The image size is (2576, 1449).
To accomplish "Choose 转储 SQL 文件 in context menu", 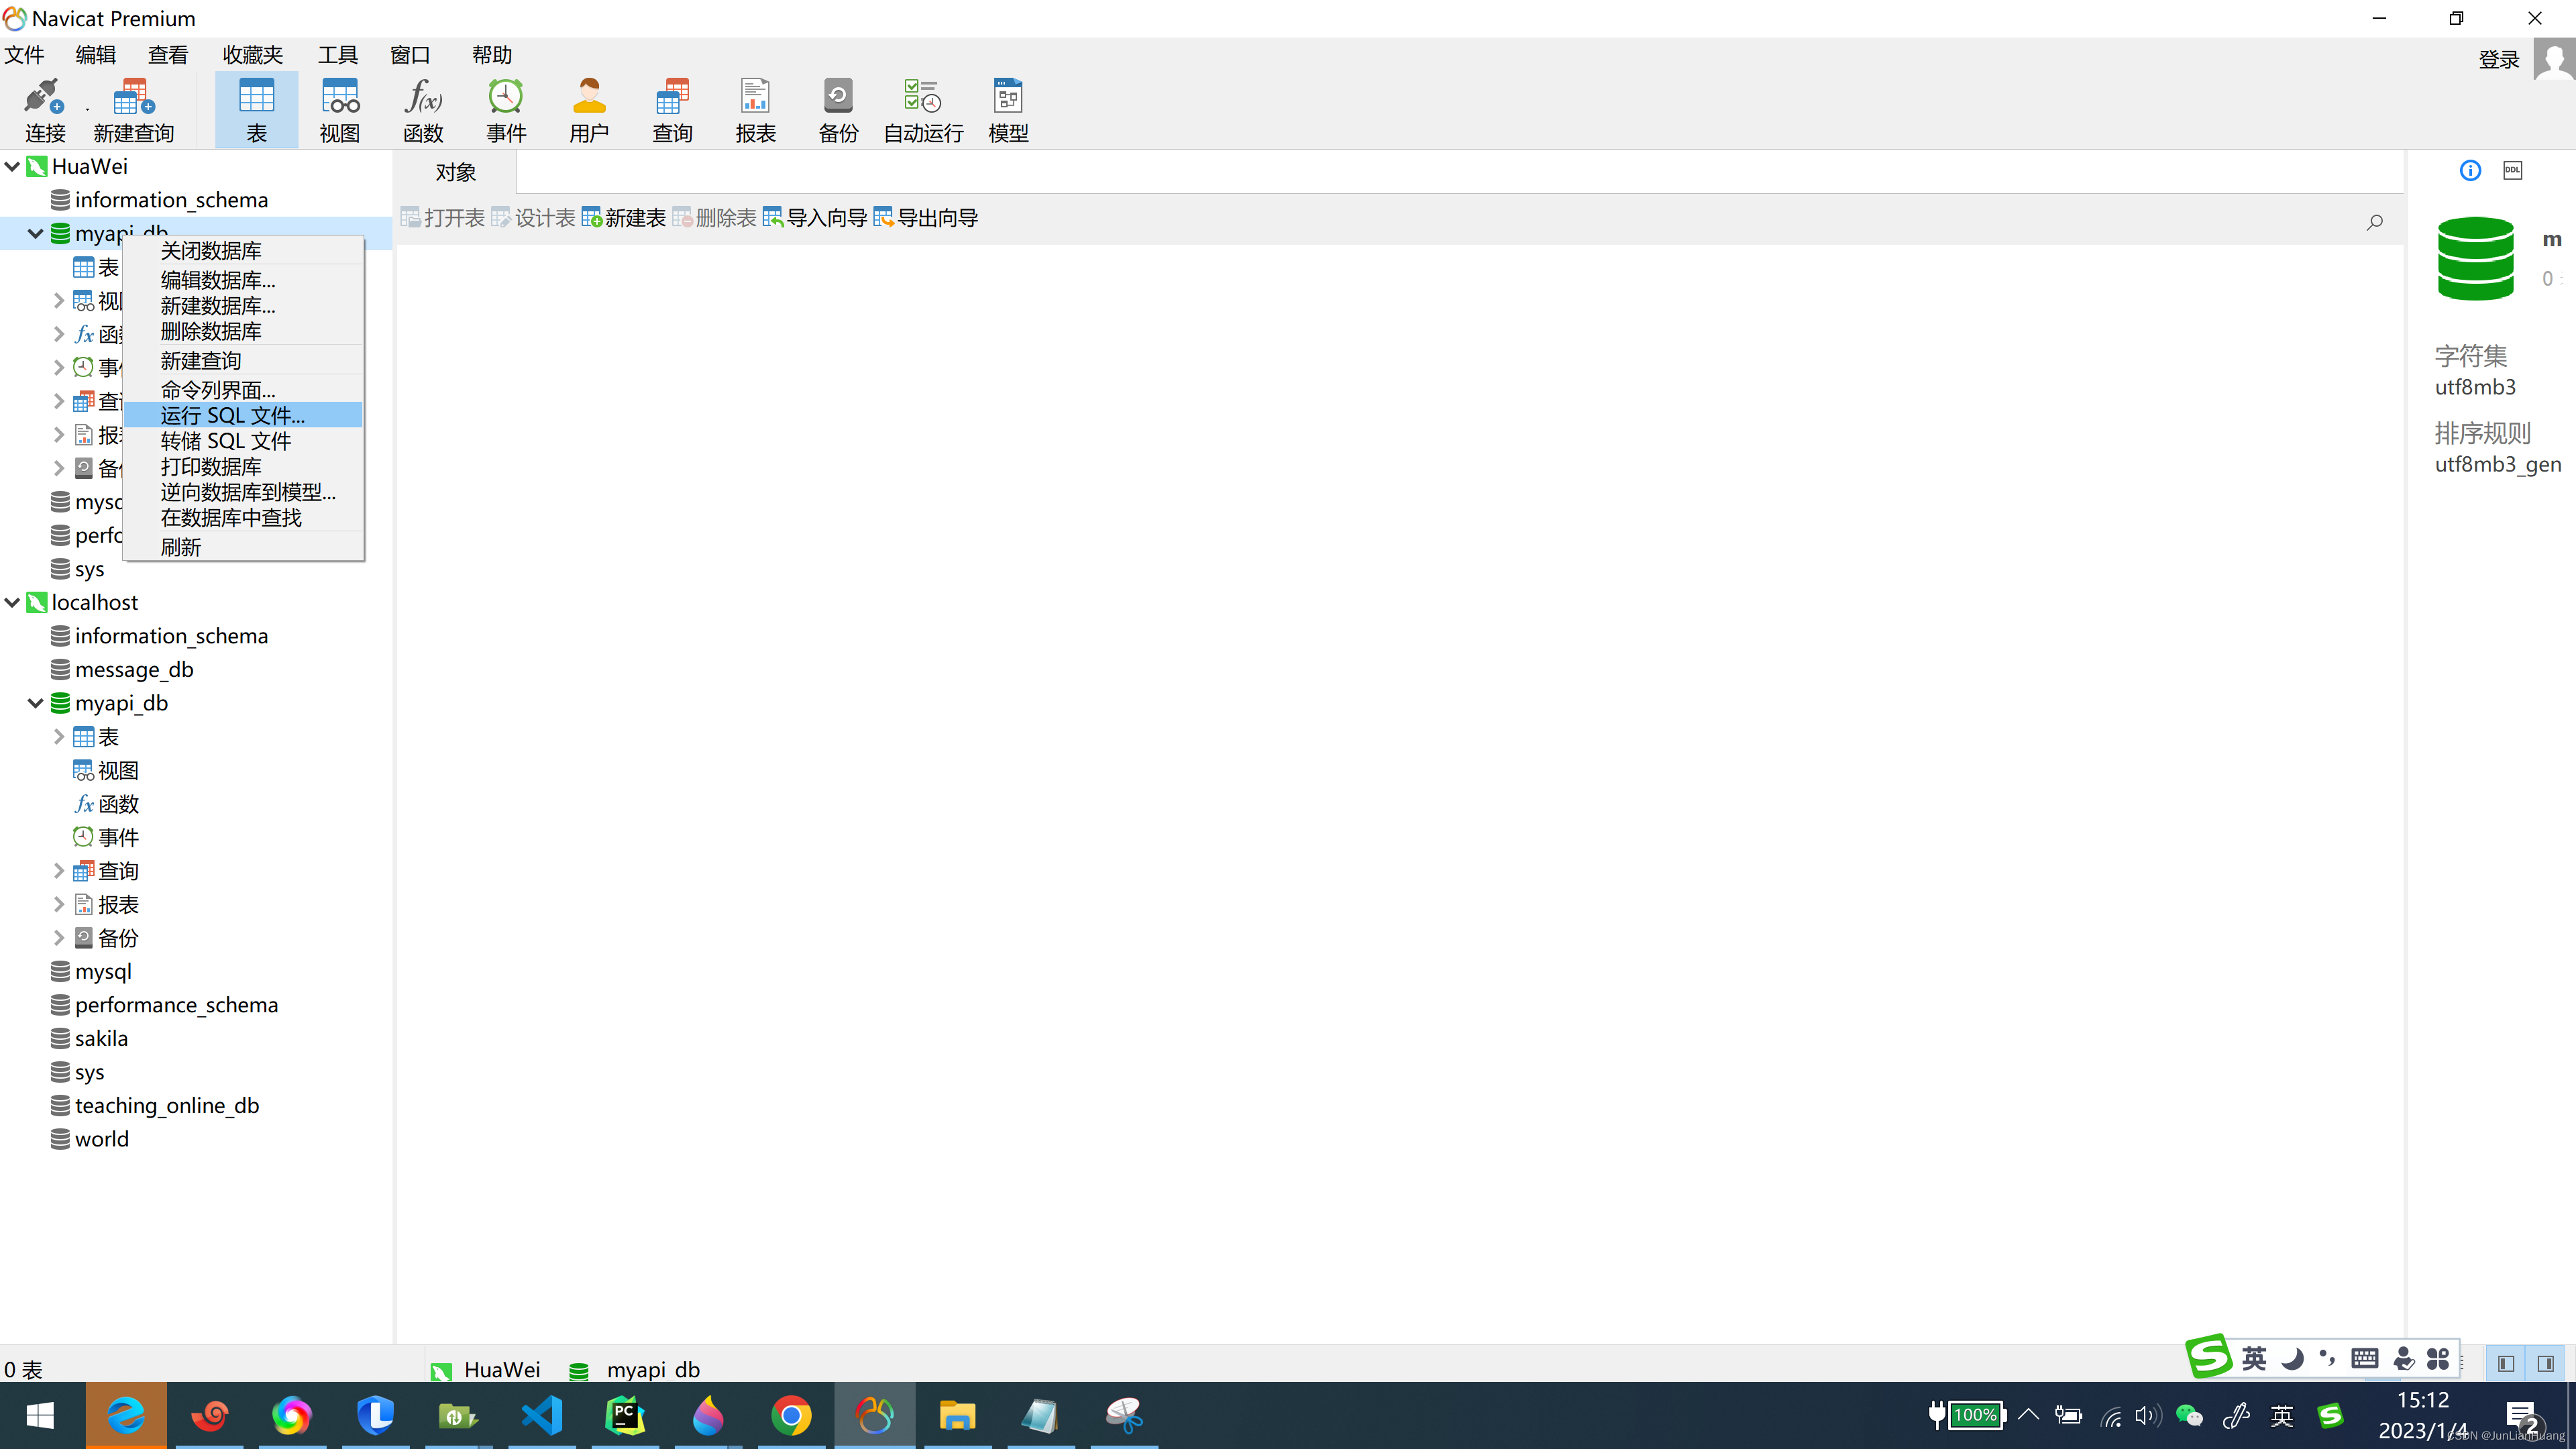I will tap(243, 441).
